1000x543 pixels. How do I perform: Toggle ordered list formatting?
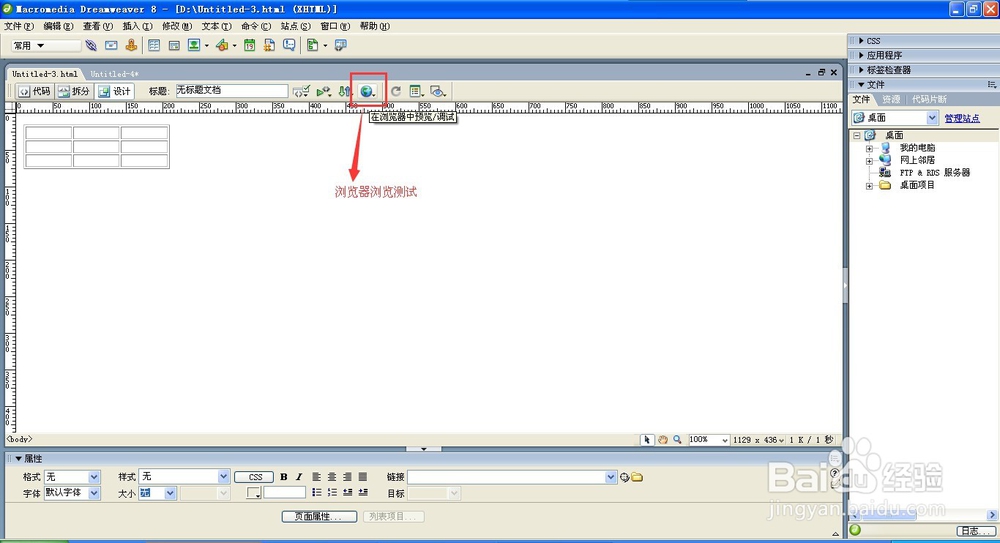point(332,493)
